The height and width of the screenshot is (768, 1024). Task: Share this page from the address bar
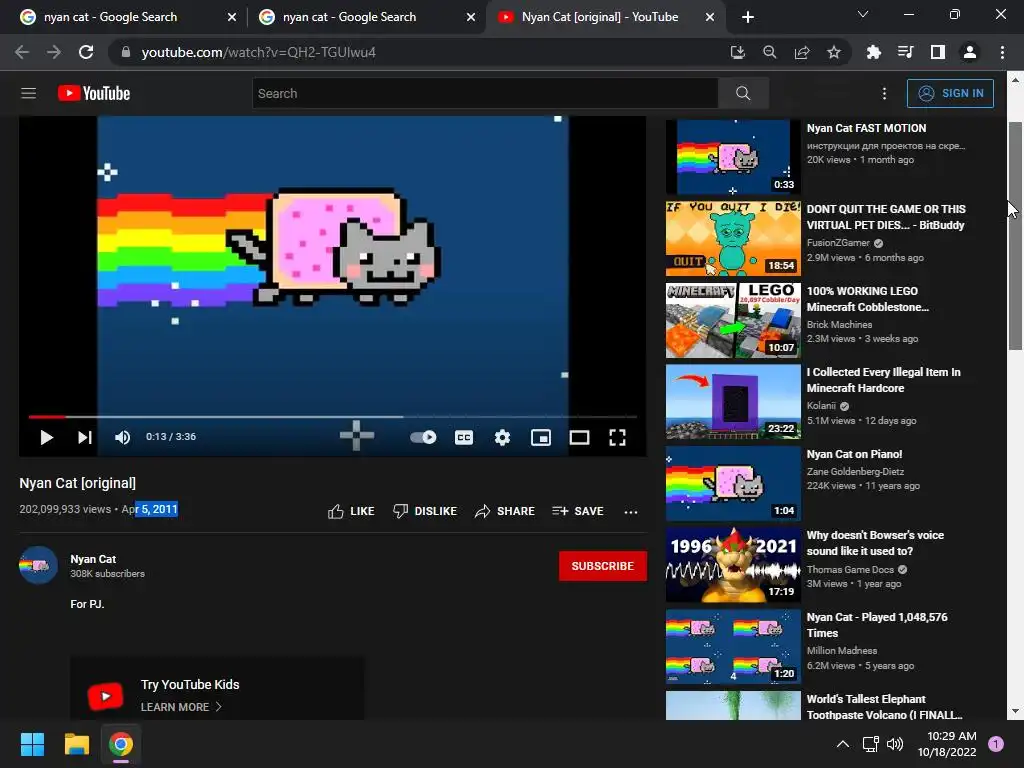(x=802, y=52)
